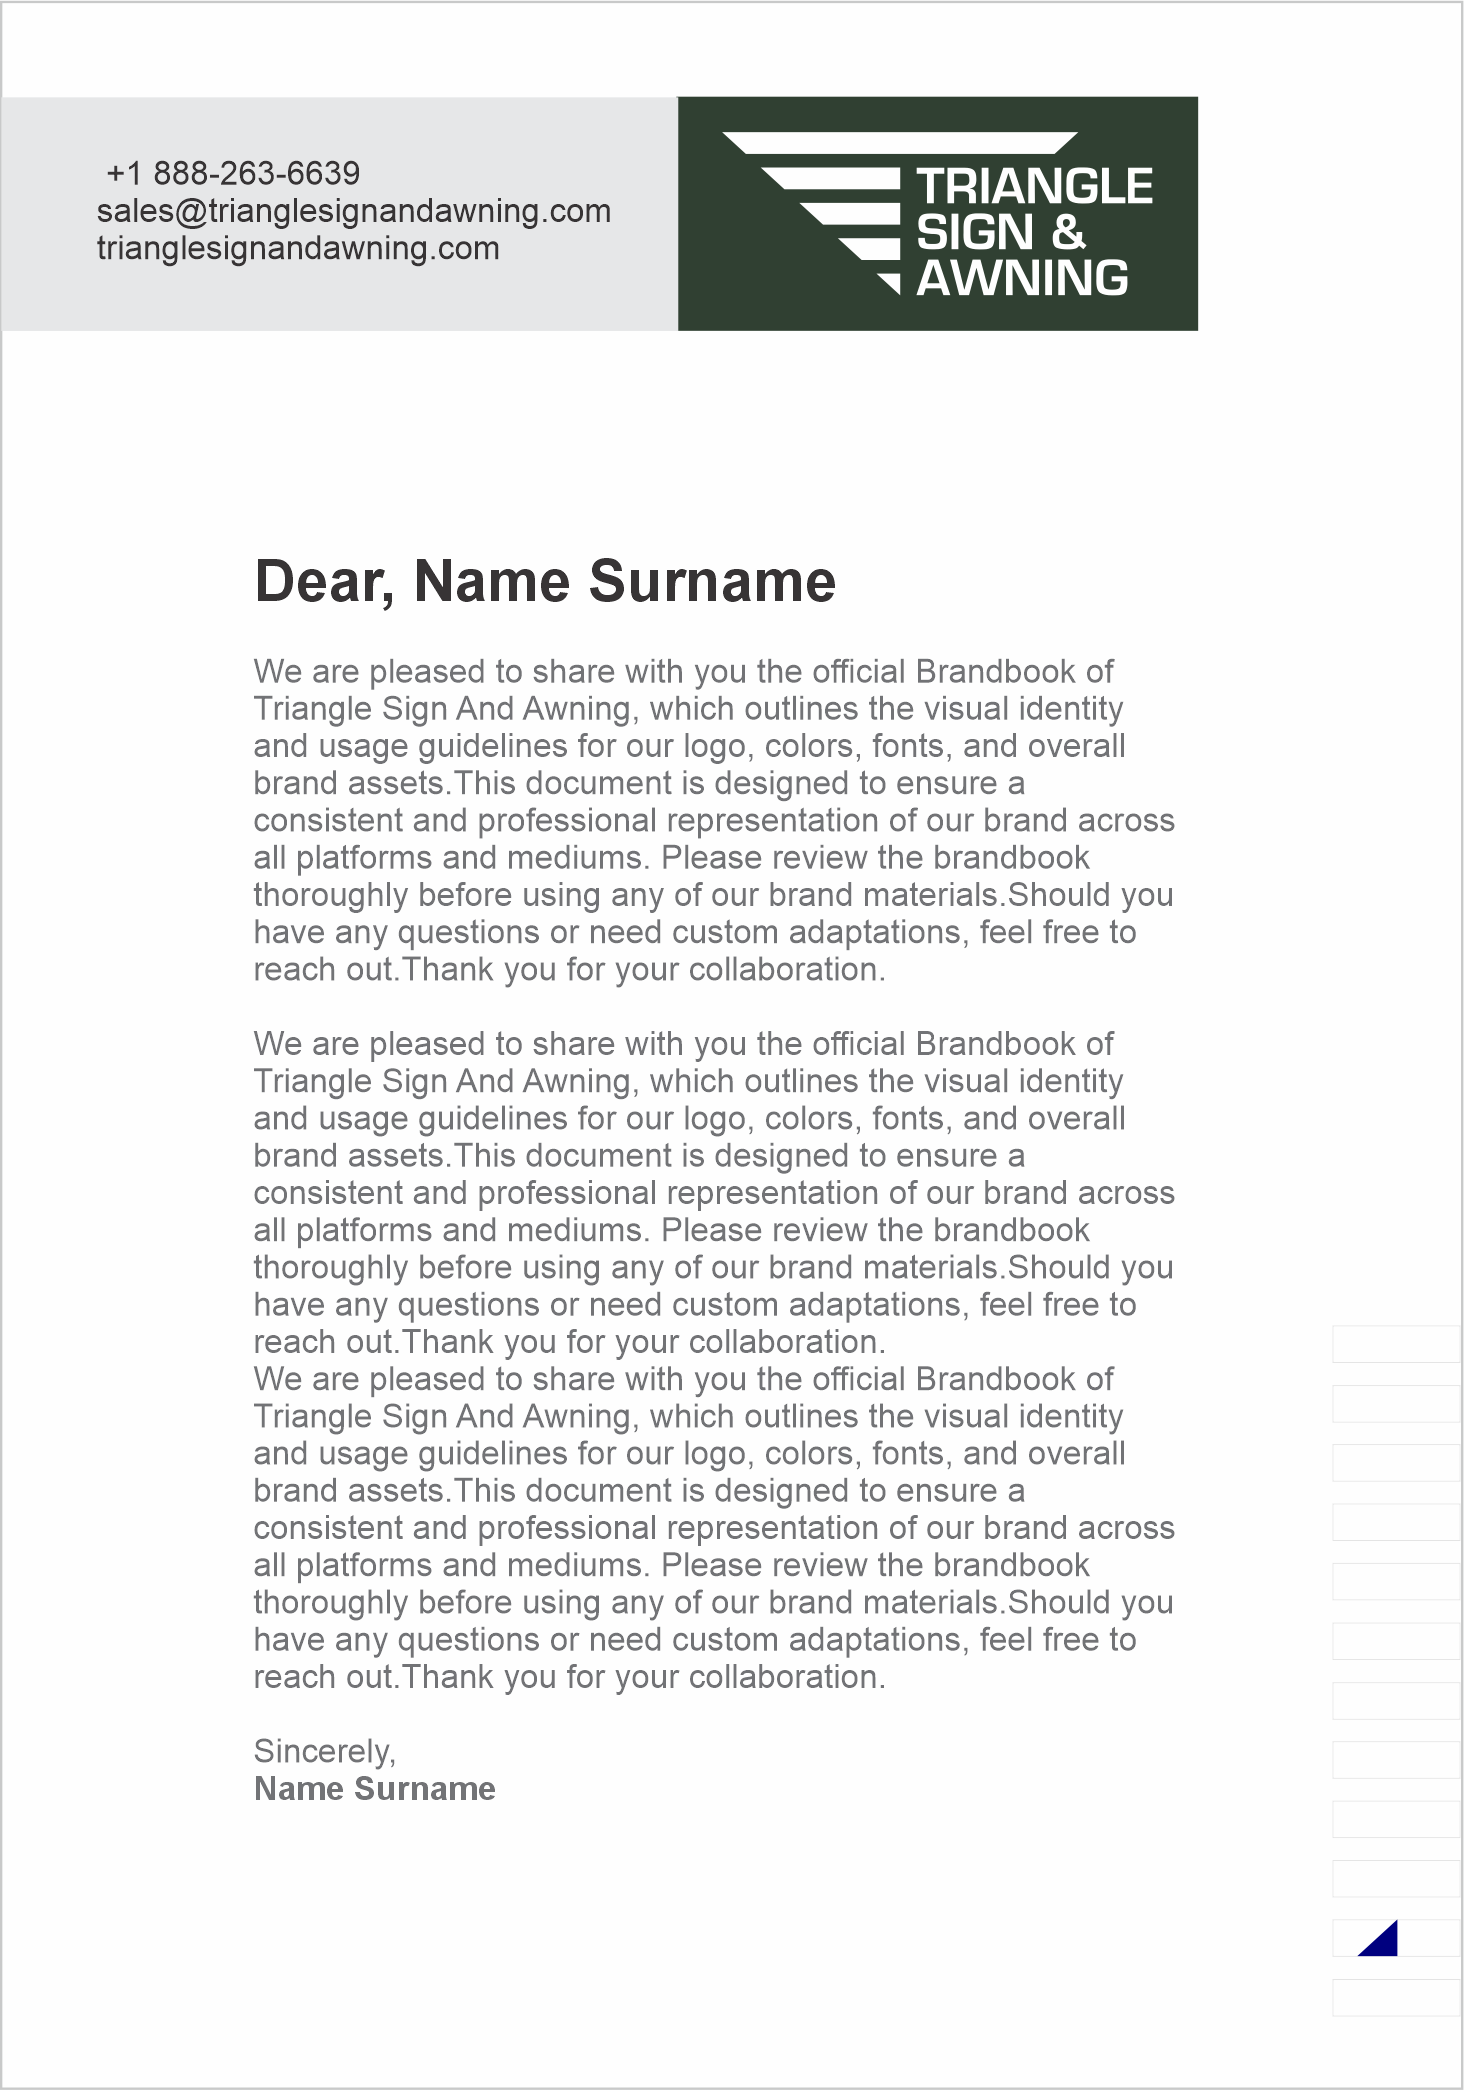Image resolution: width=1464 pixels, height=2090 pixels.
Task: Select the SIGN & text in the logo
Action: point(1001,232)
